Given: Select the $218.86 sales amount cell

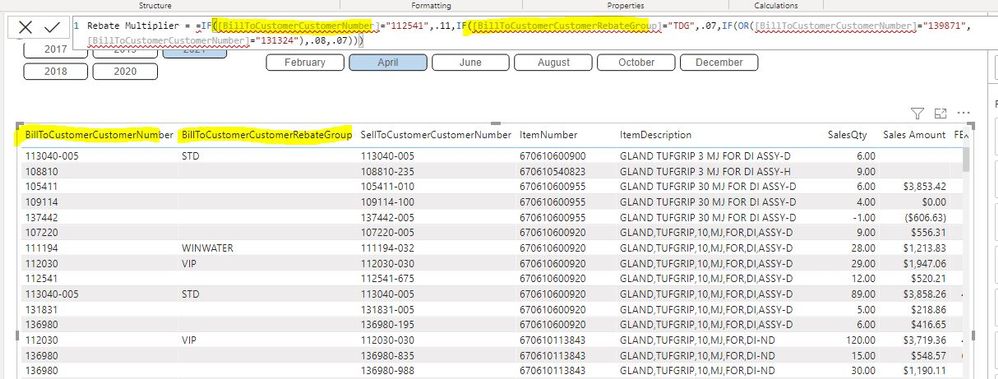Looking at the screenshot, I should [928, 310].
